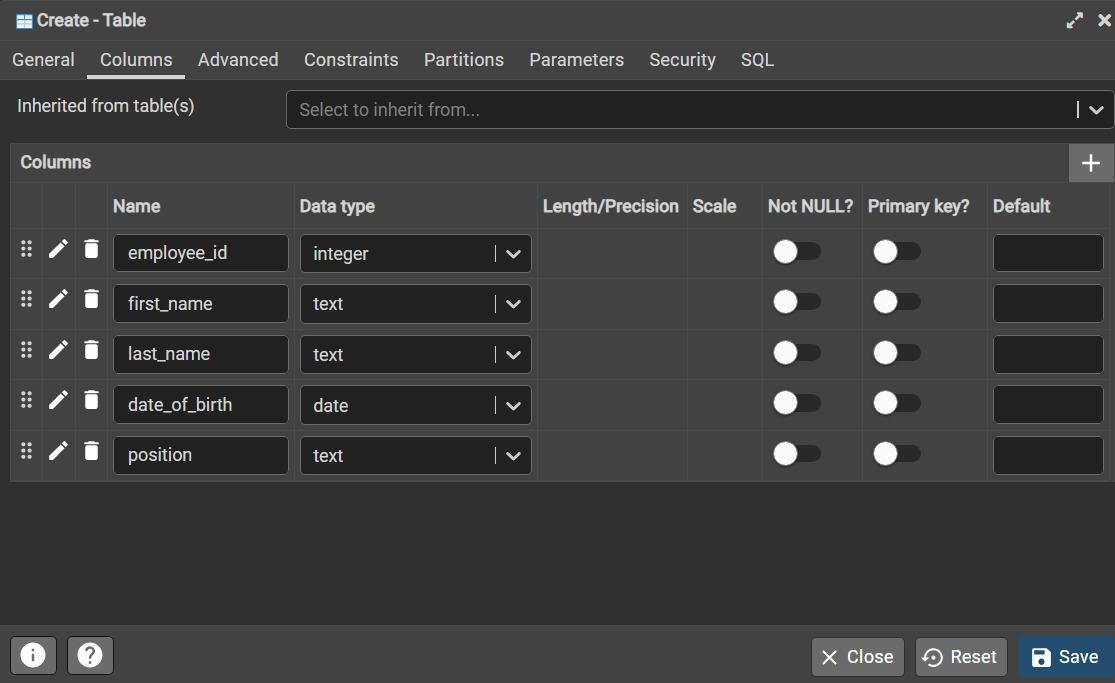Switch to the Constraints tab
The width and height of the screenshot is (1115, 683).
point(351,60)
